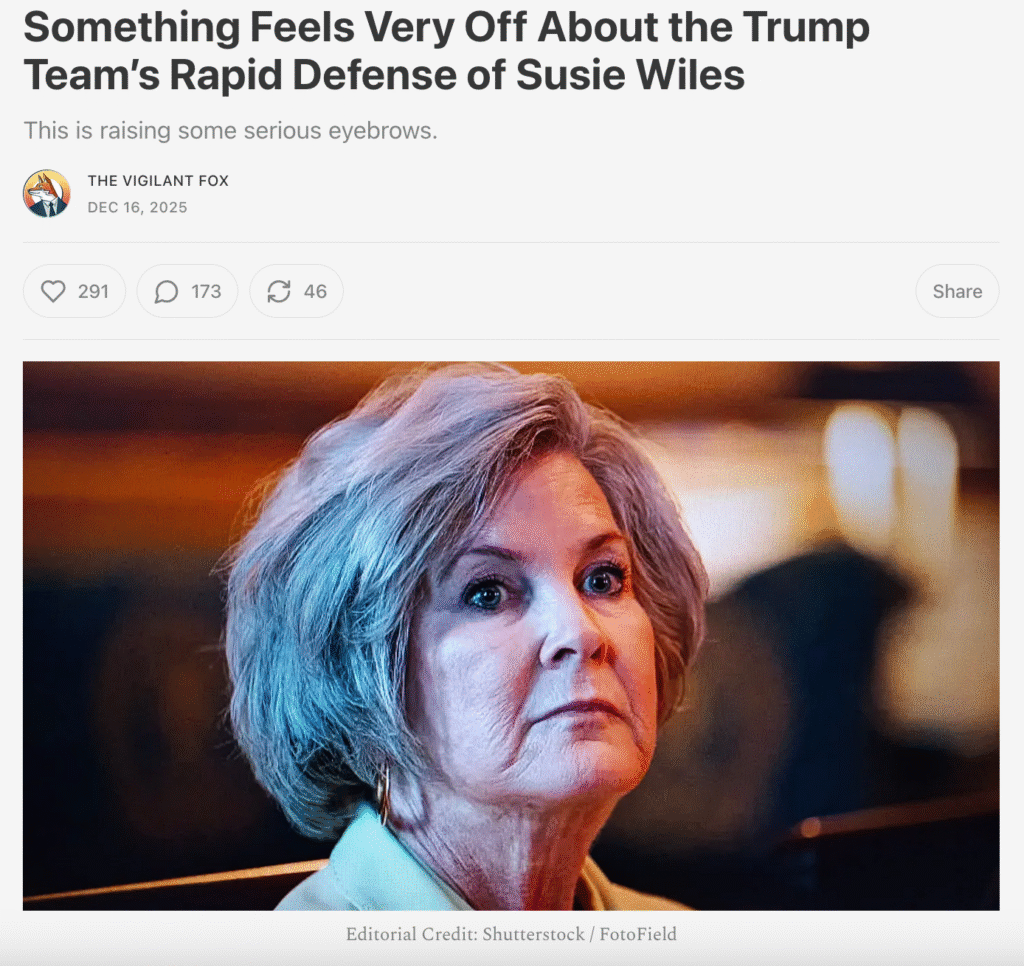Click the 46 restacks count
The image size is (1024, 966).
click(315, 291)
